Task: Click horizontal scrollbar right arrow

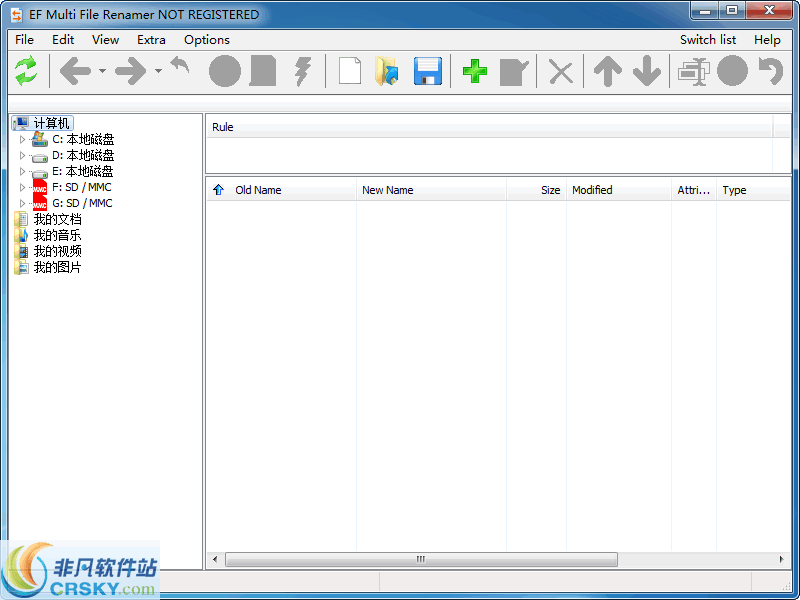Action: 782,559
